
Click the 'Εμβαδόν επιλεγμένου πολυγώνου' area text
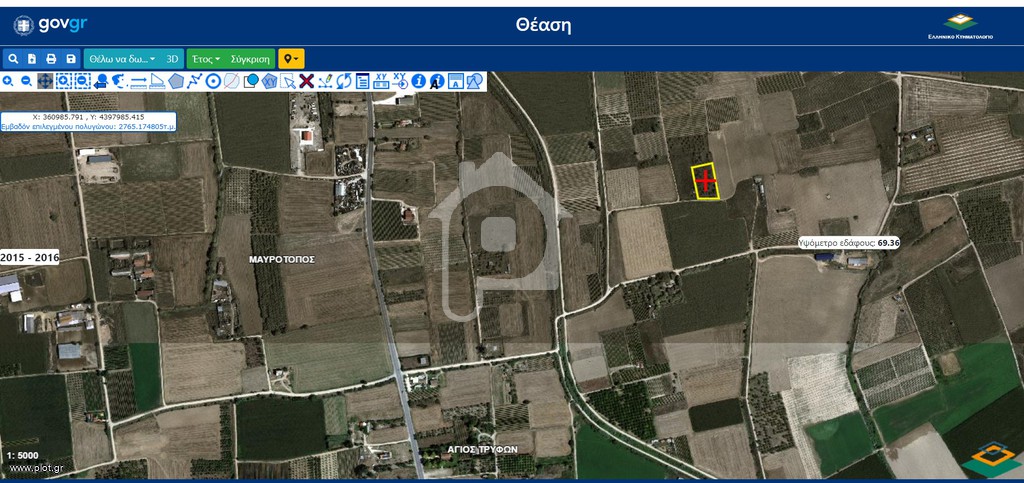coord(88,127)
